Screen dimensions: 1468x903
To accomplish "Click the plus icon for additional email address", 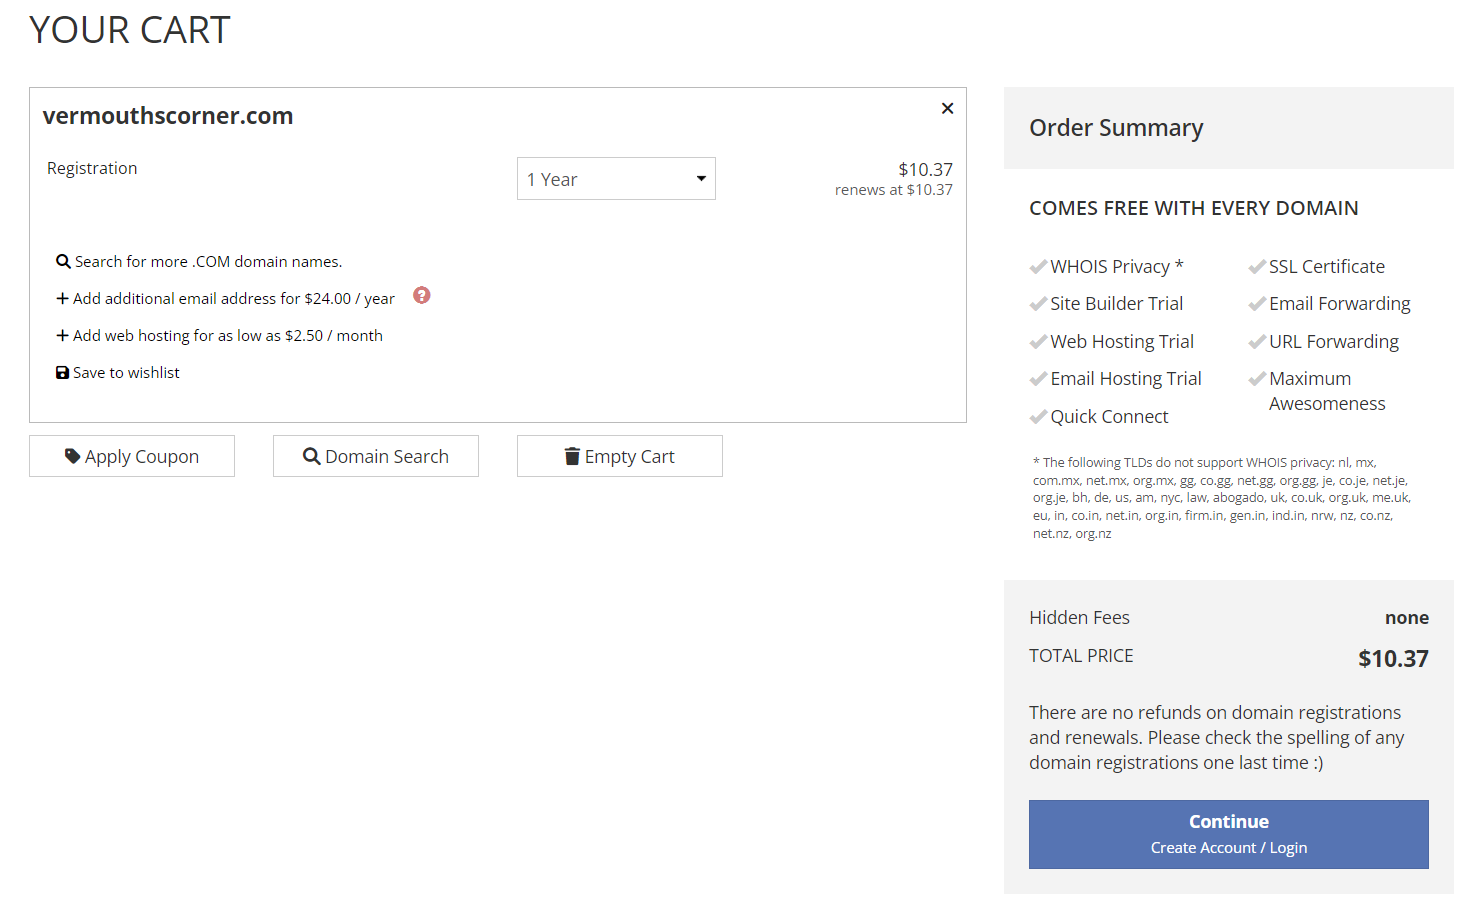I will [x=62, y=299].
